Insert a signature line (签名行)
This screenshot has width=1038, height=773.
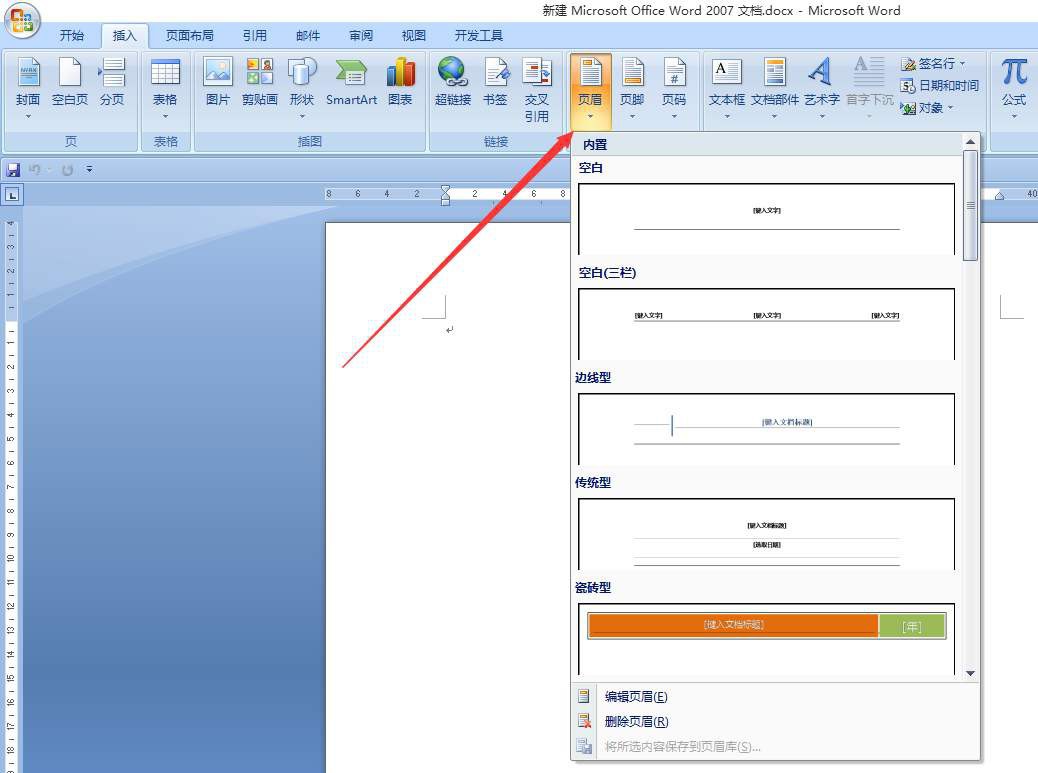tap(935, 64)
